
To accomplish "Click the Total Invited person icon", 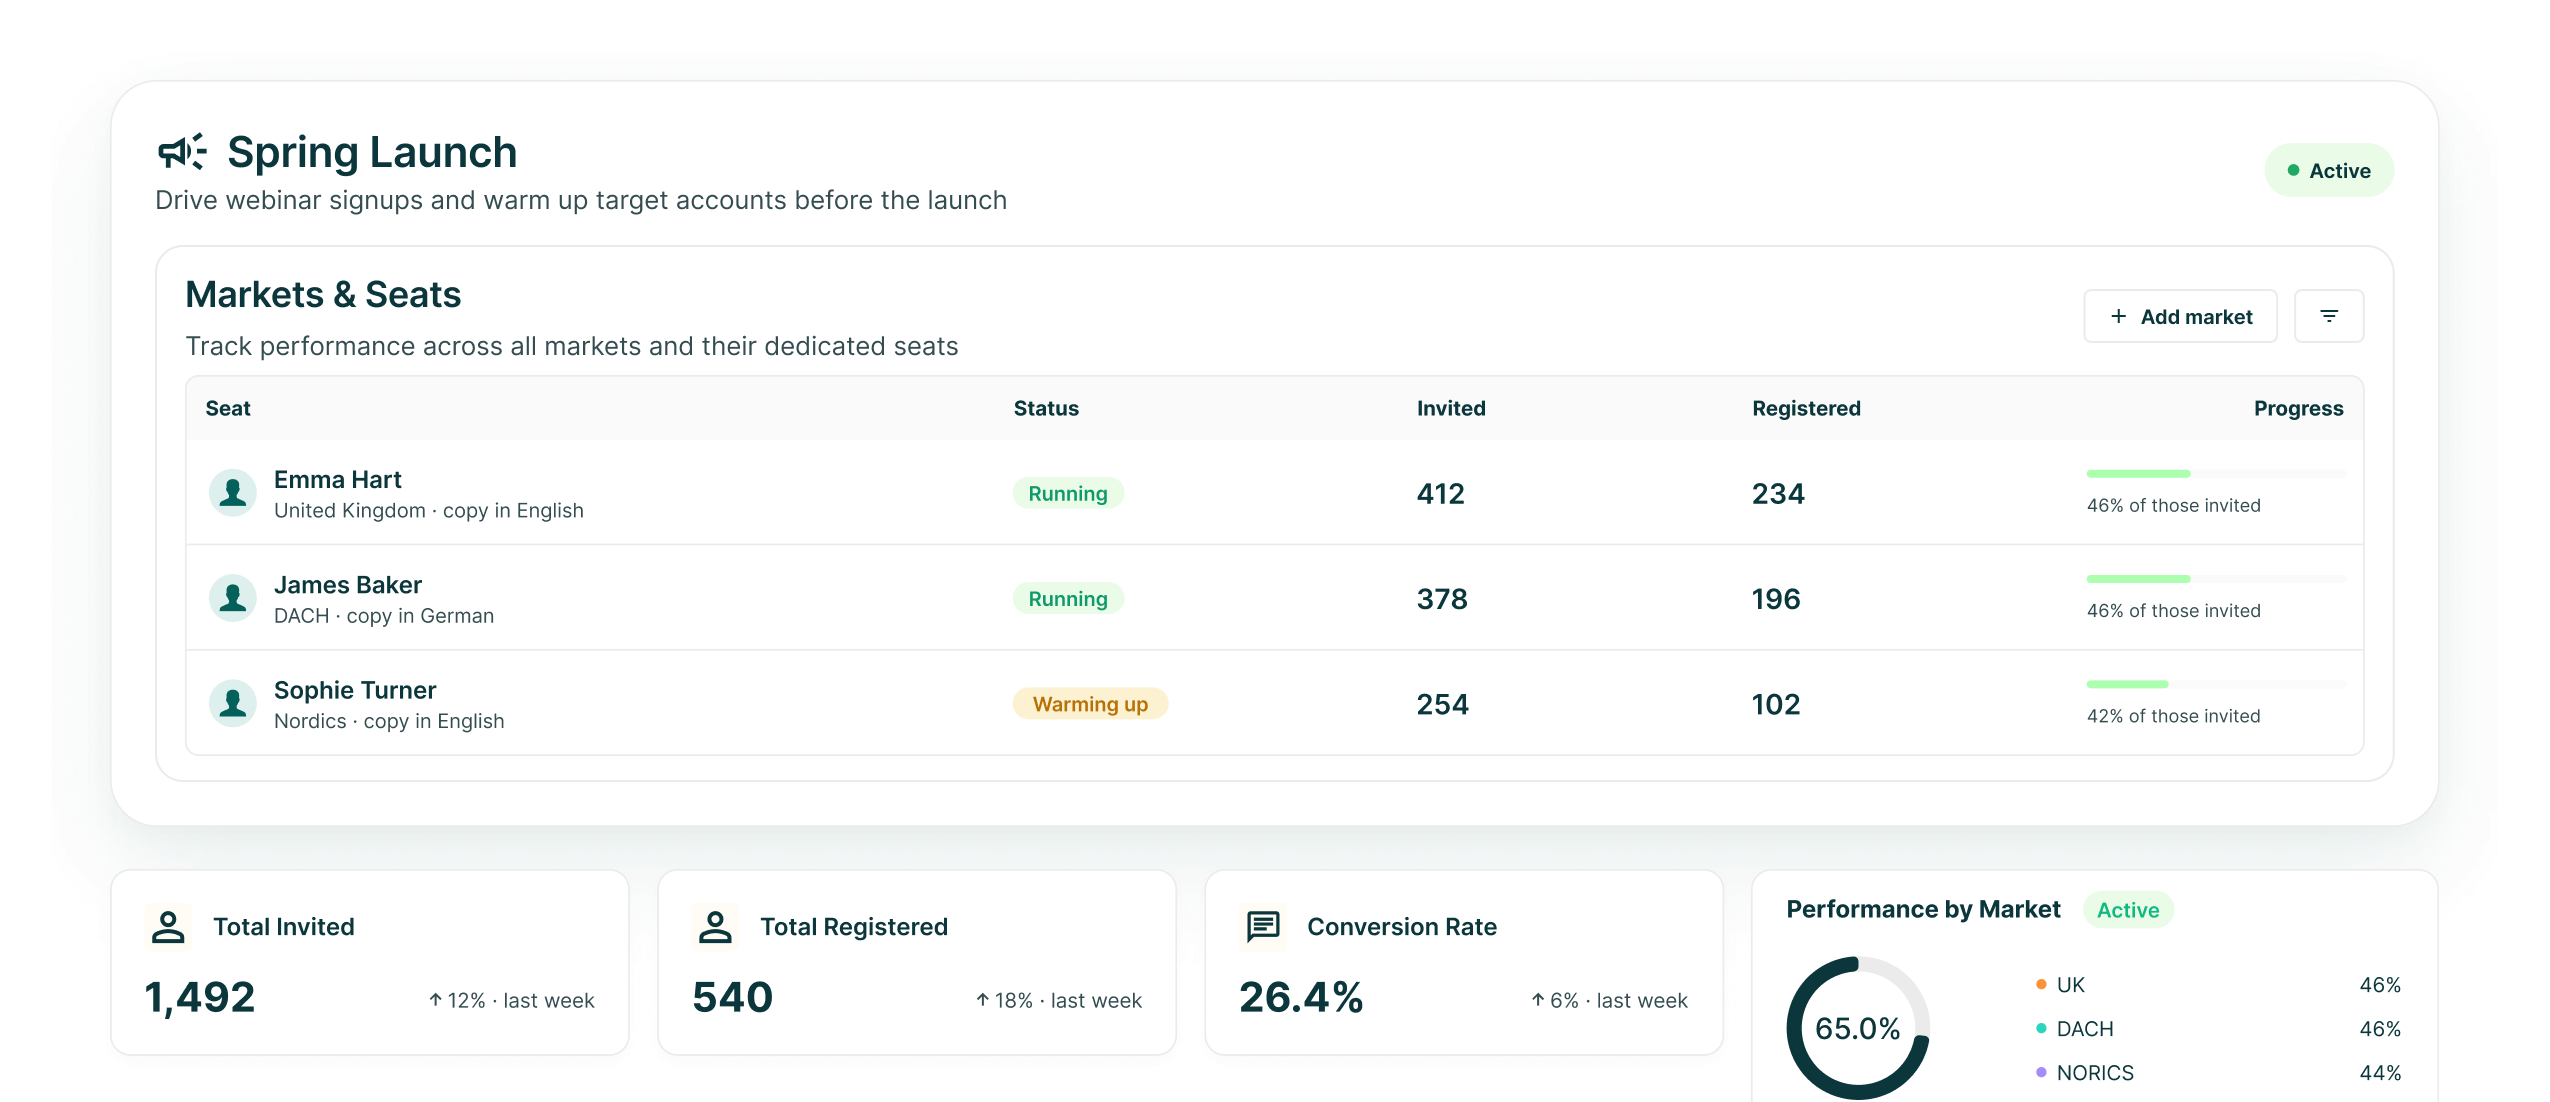I will [168, 927].
